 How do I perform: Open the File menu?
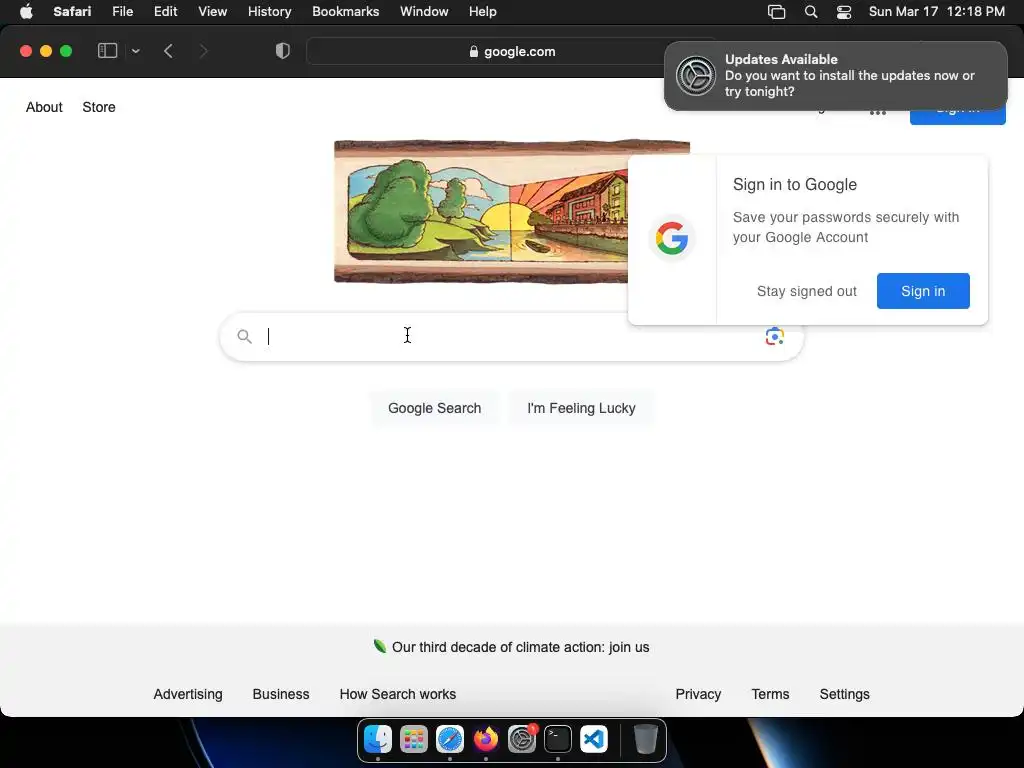pos(122,12)
